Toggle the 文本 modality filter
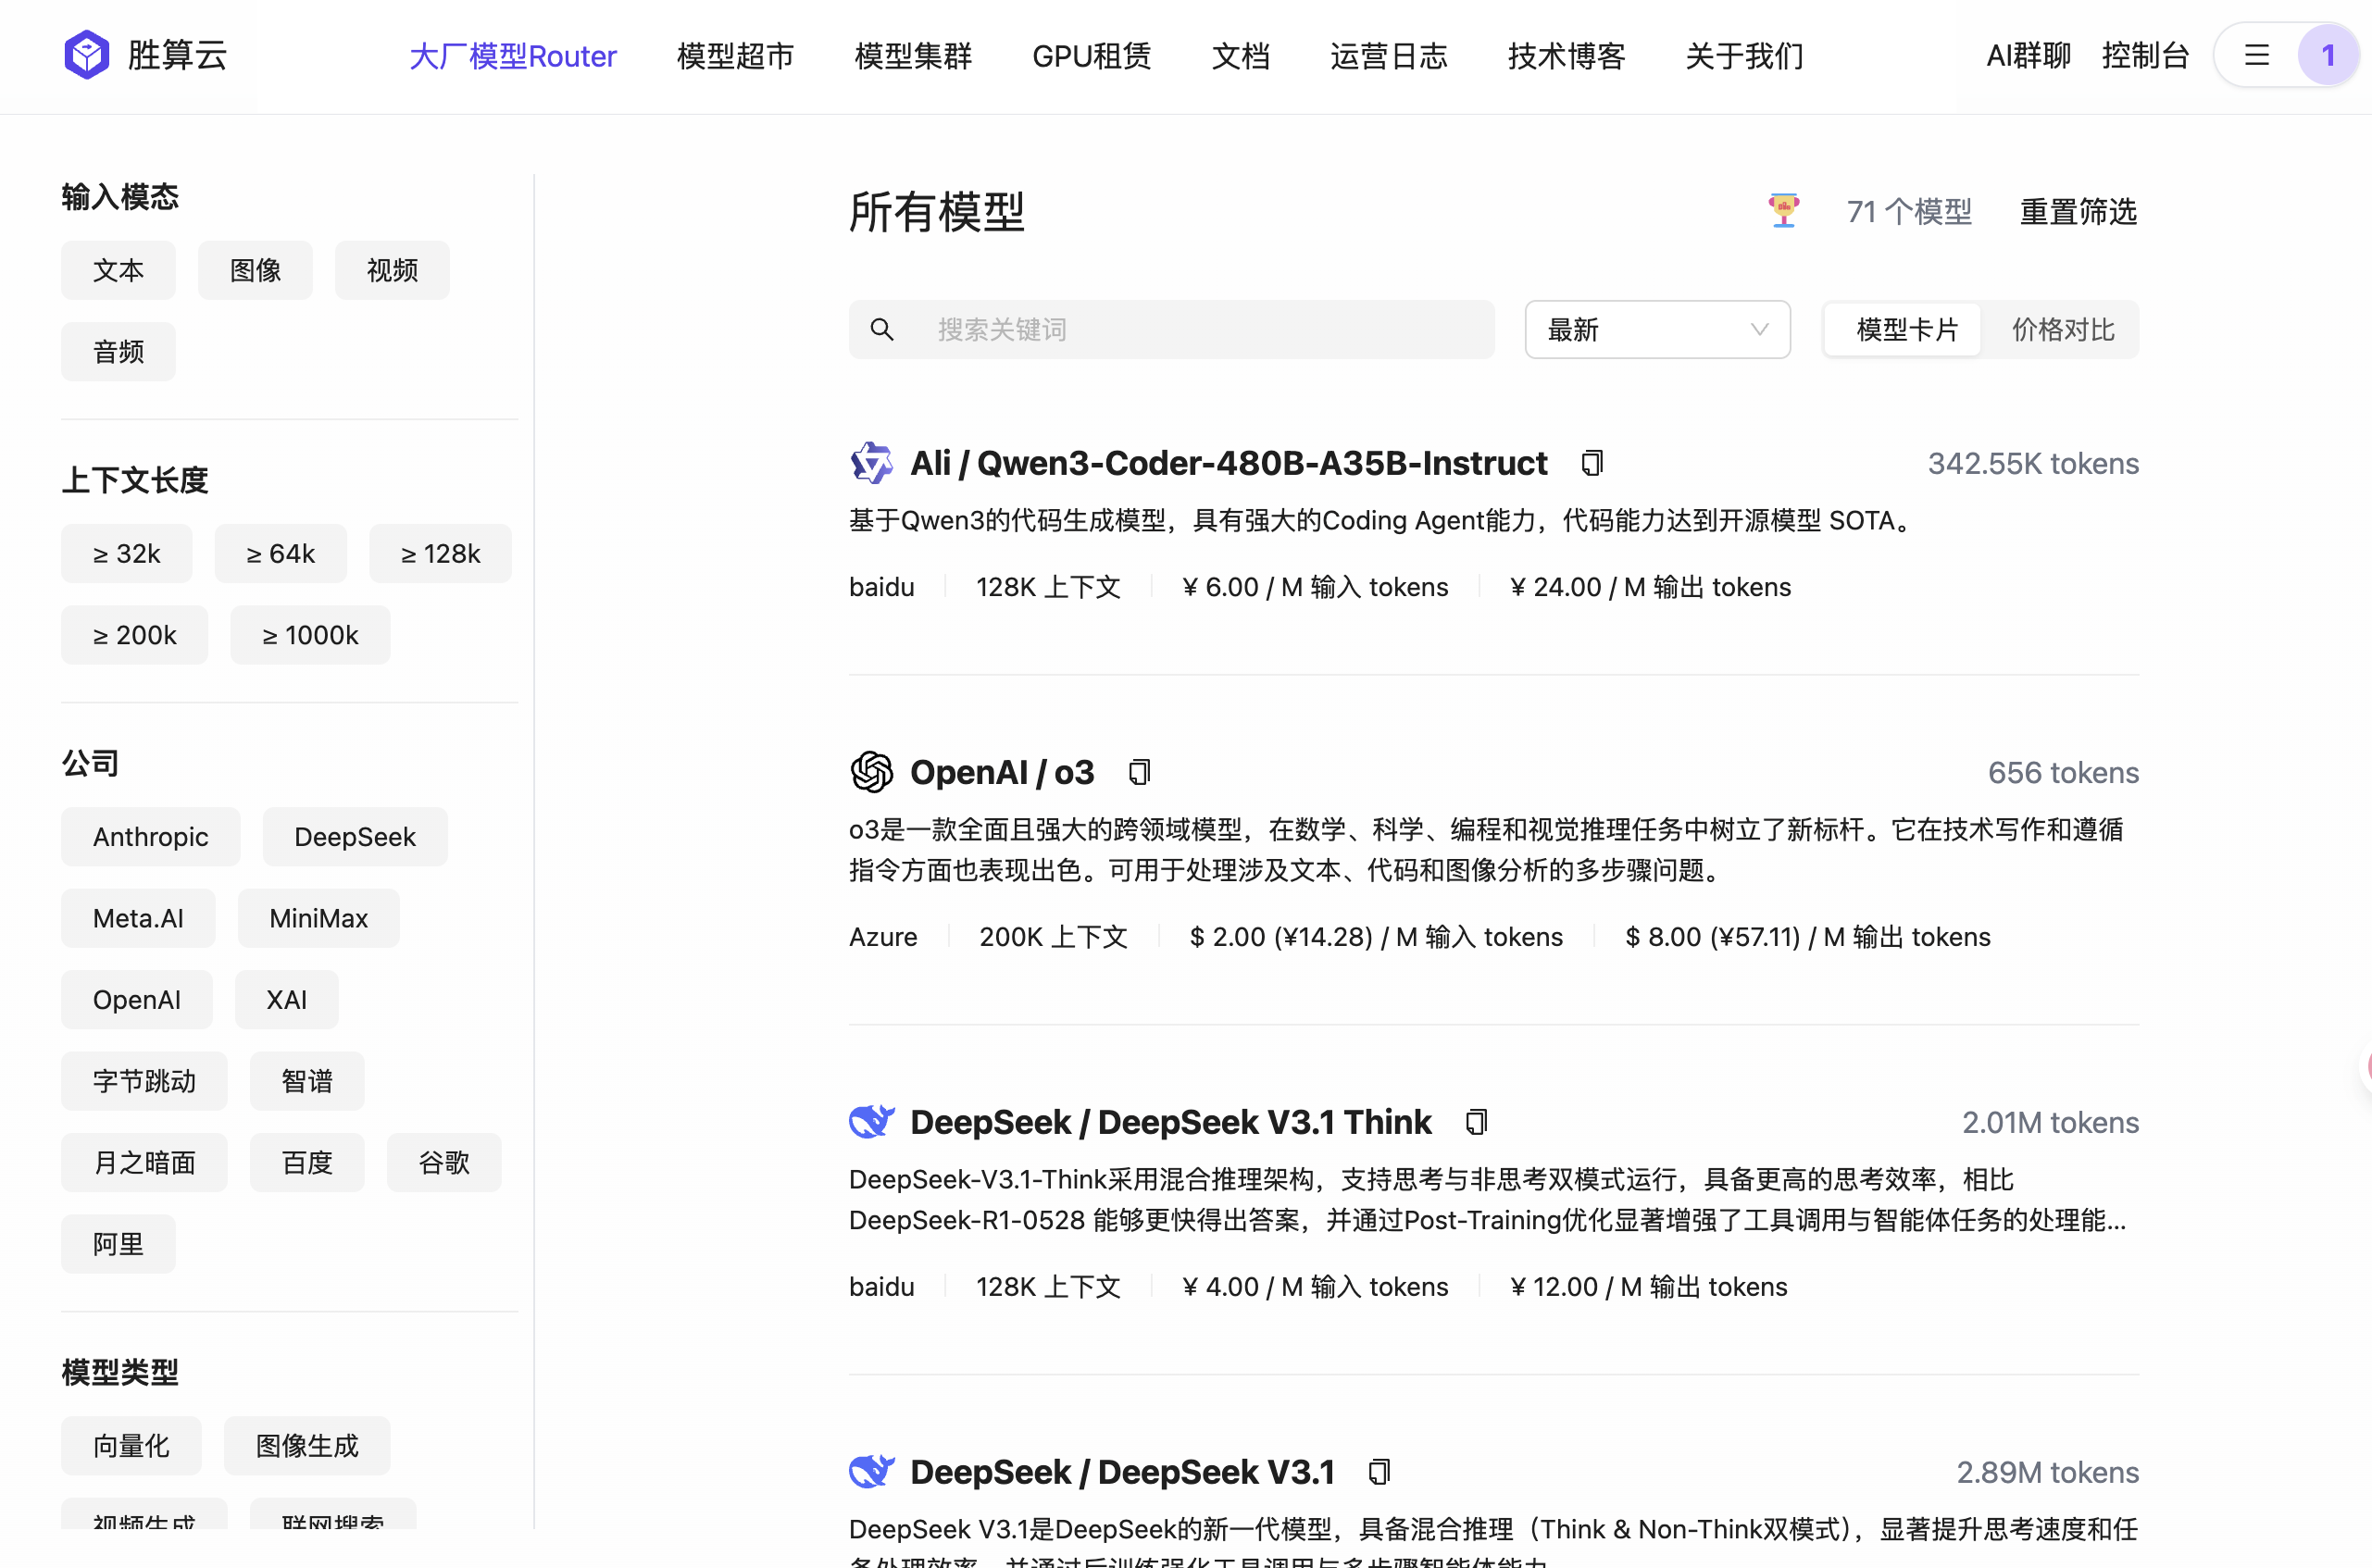 [x=118, y=270]
